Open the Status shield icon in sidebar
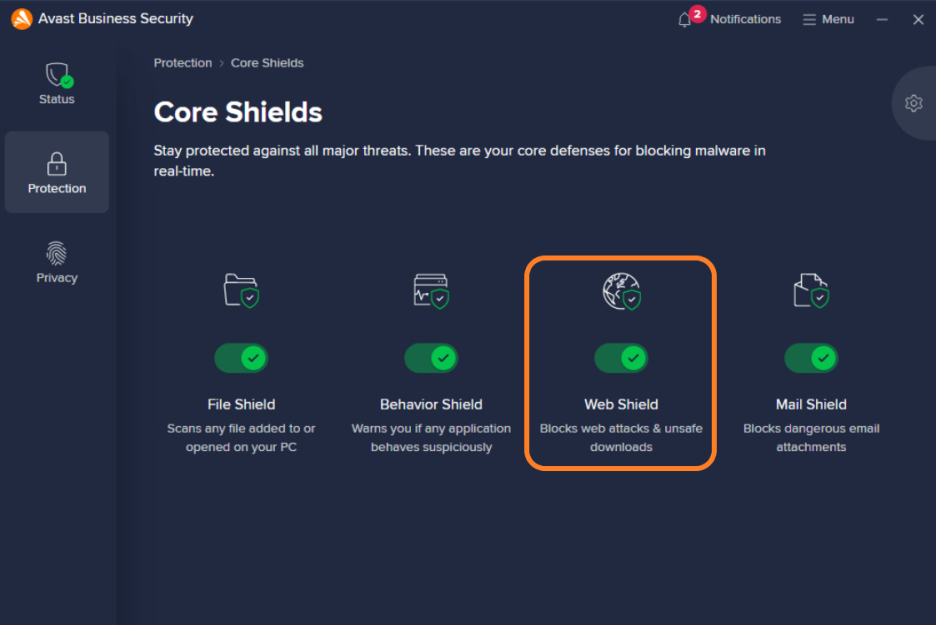The width and height of the screenshot is (936, 625). 58,75
